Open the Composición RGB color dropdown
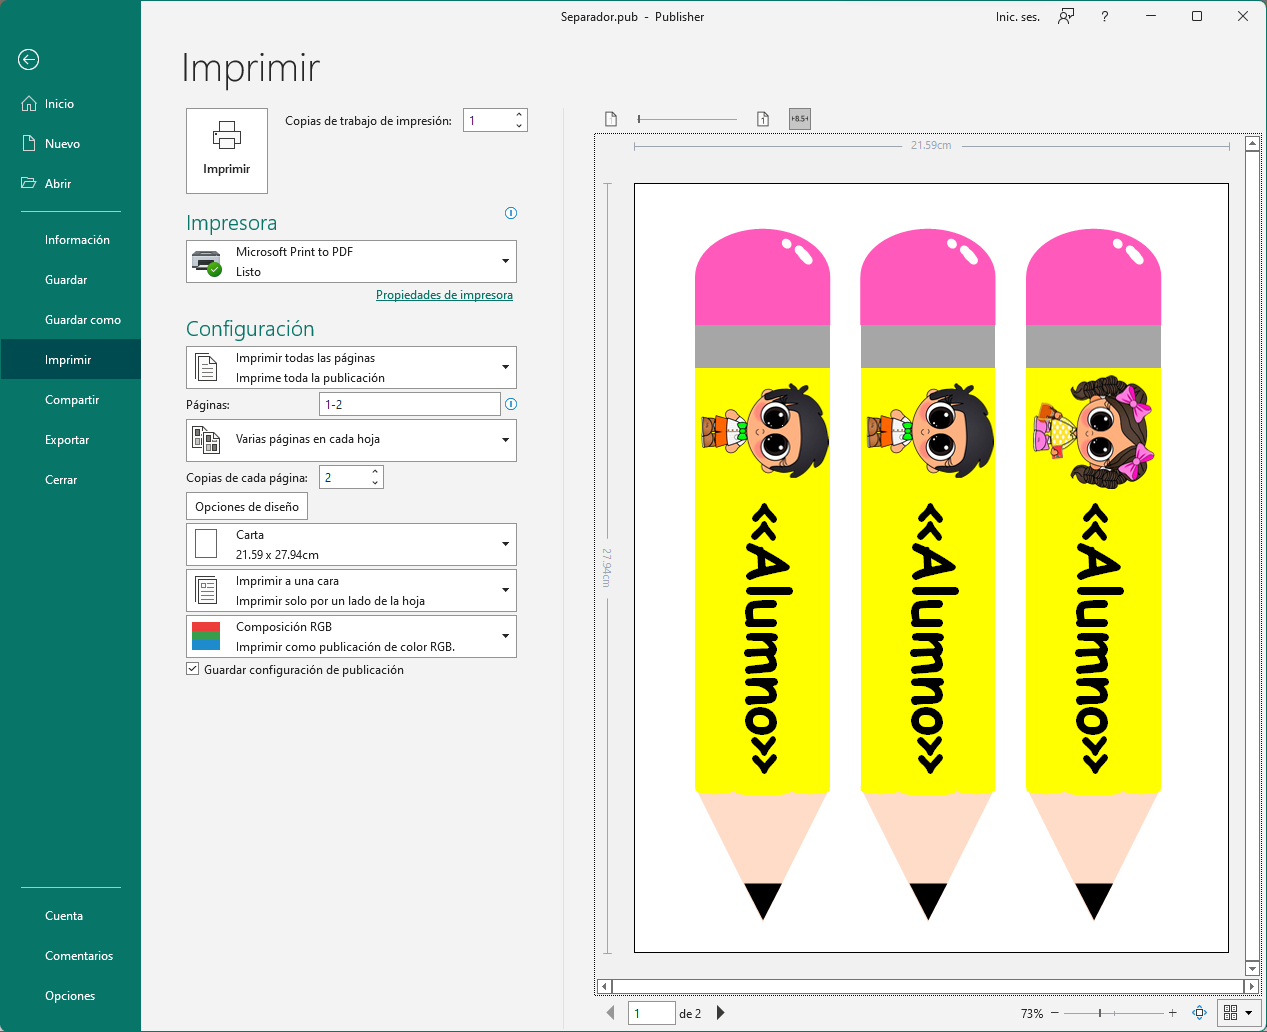This screenshot has height=1032, width=1267. pyautogui.click(x=351, y=637)
